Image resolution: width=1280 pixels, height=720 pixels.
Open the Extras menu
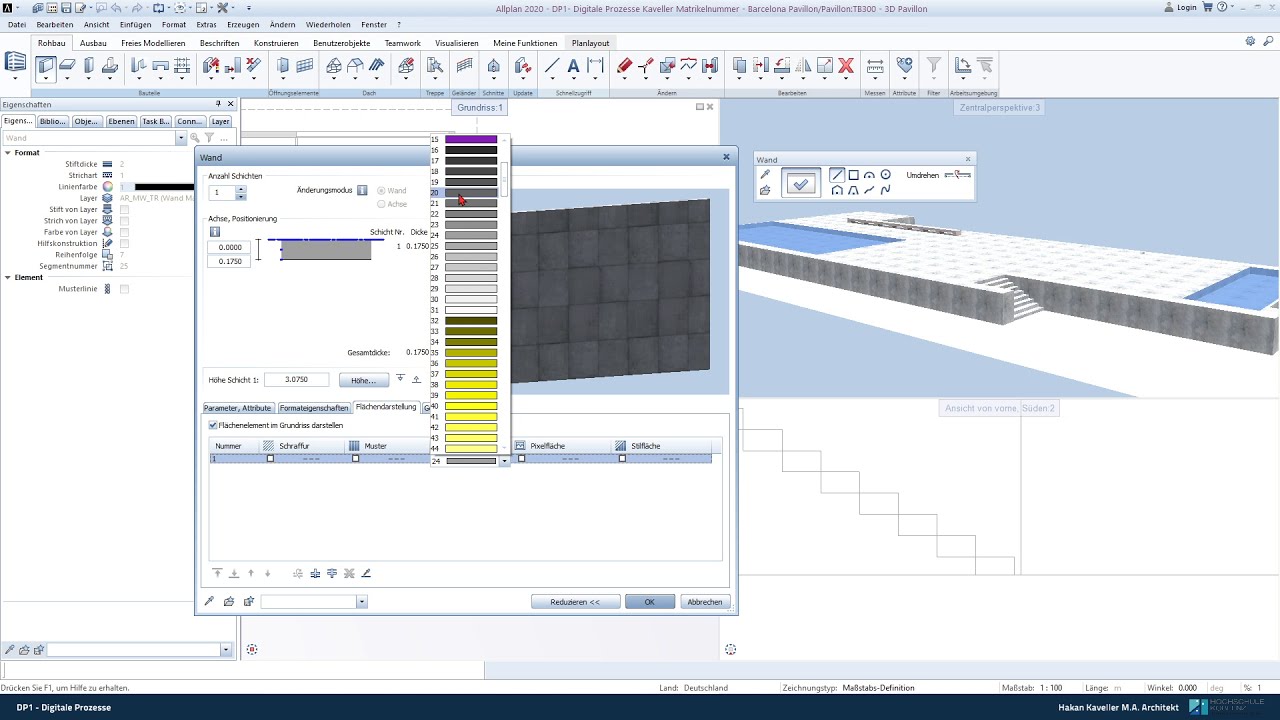(206, 24)
